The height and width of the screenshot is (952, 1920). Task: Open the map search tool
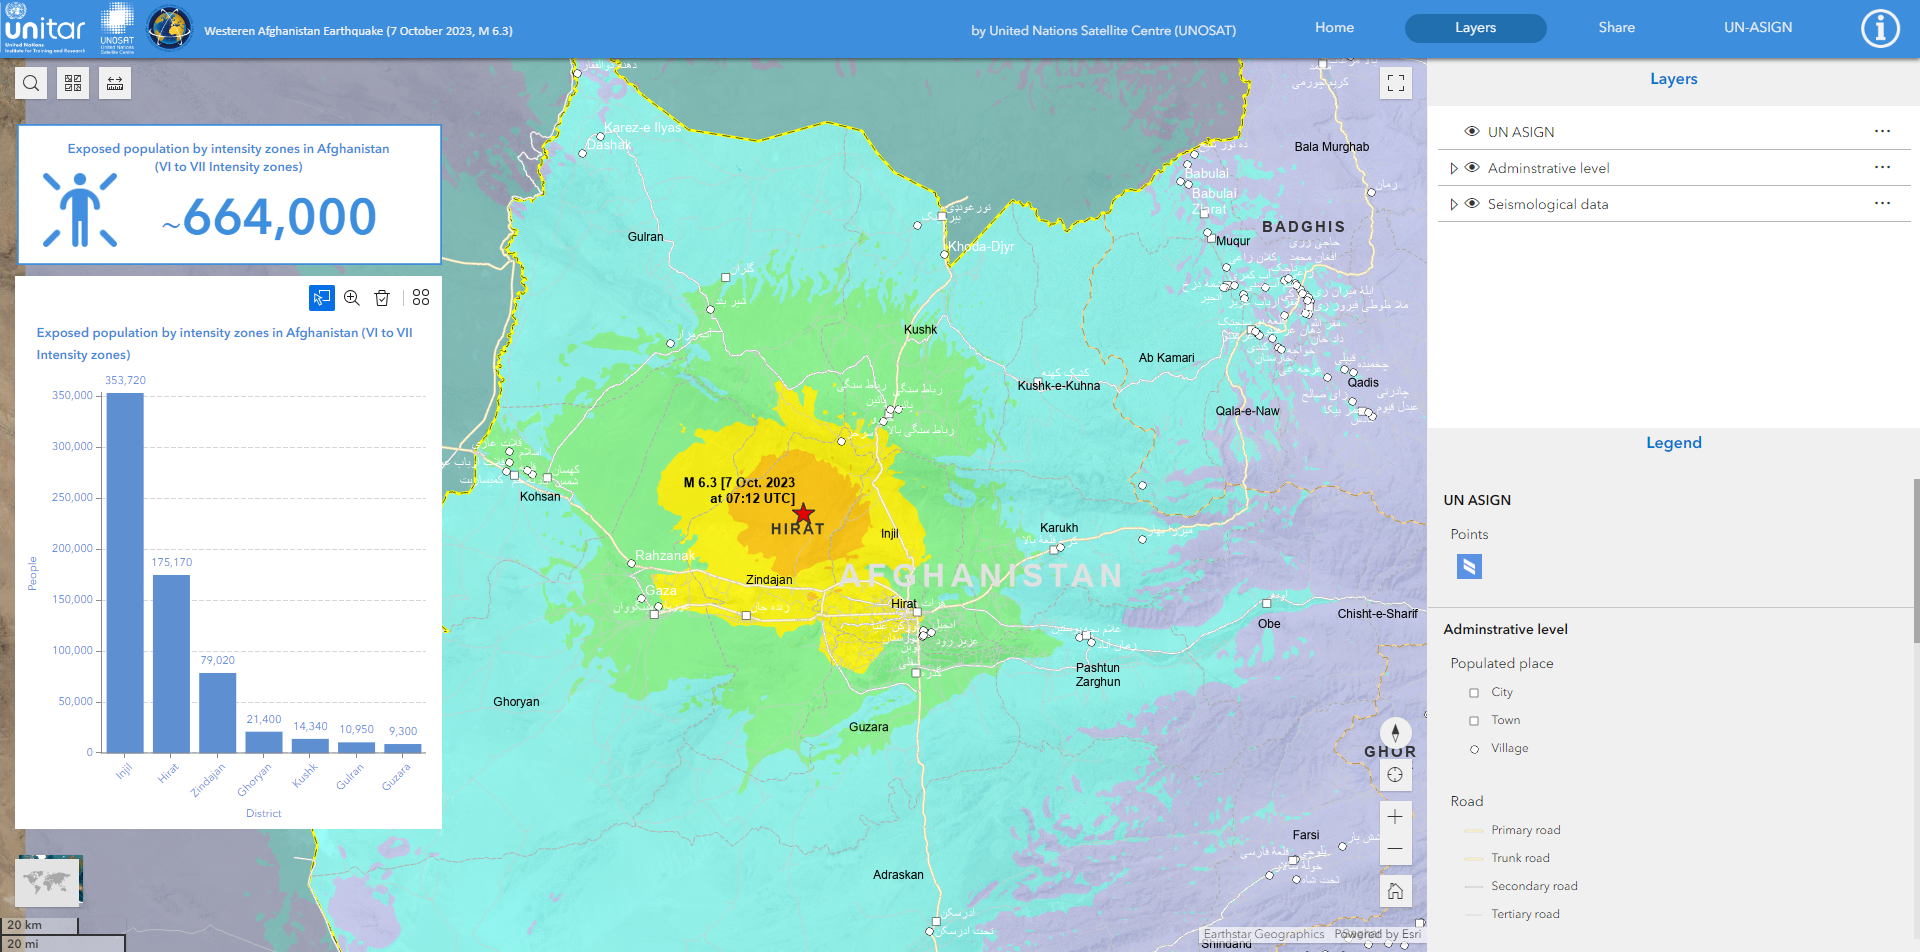click(31, 83)
